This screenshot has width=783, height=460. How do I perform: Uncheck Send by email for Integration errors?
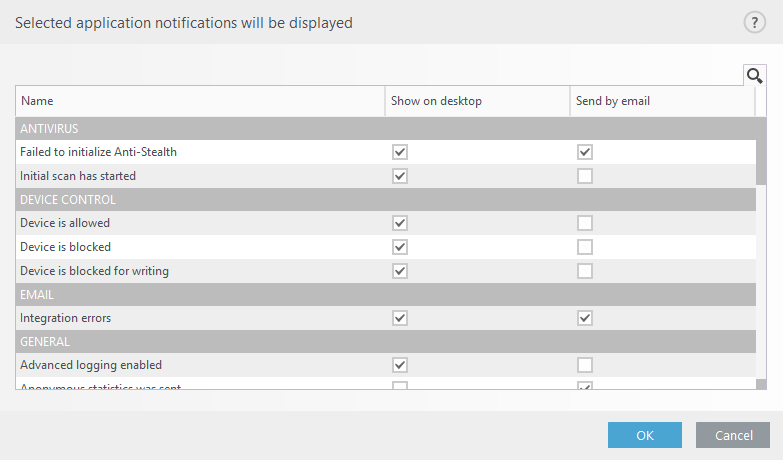coord(585,318)
